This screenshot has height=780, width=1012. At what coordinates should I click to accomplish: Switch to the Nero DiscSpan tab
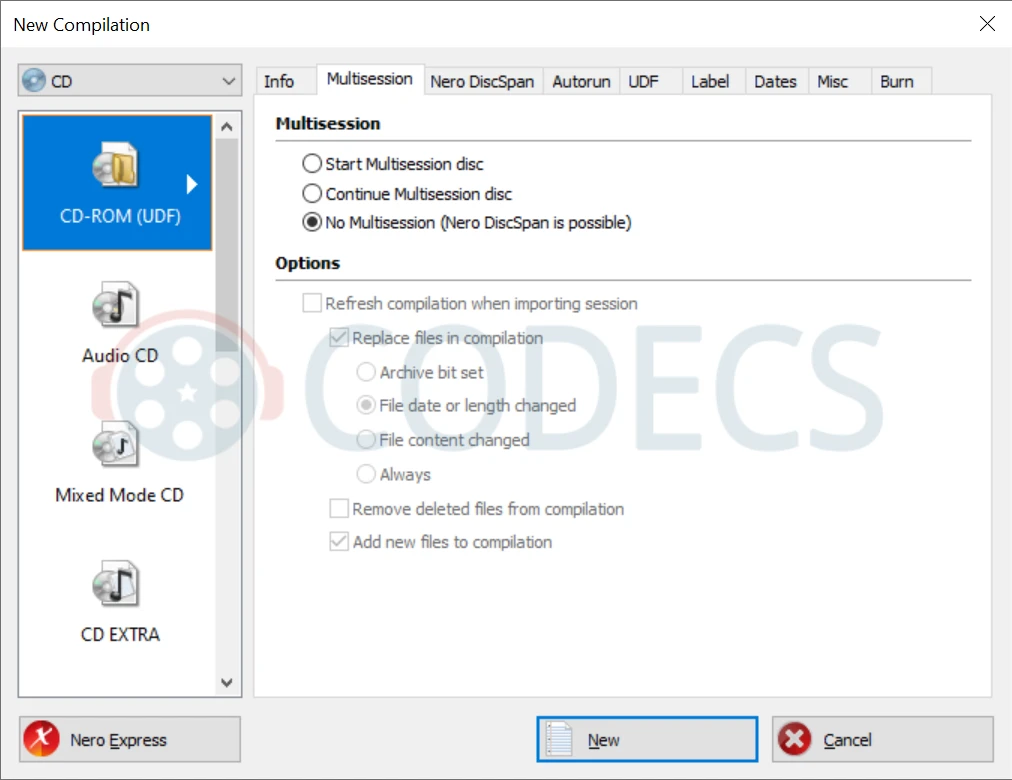click(x=482, y=82)
